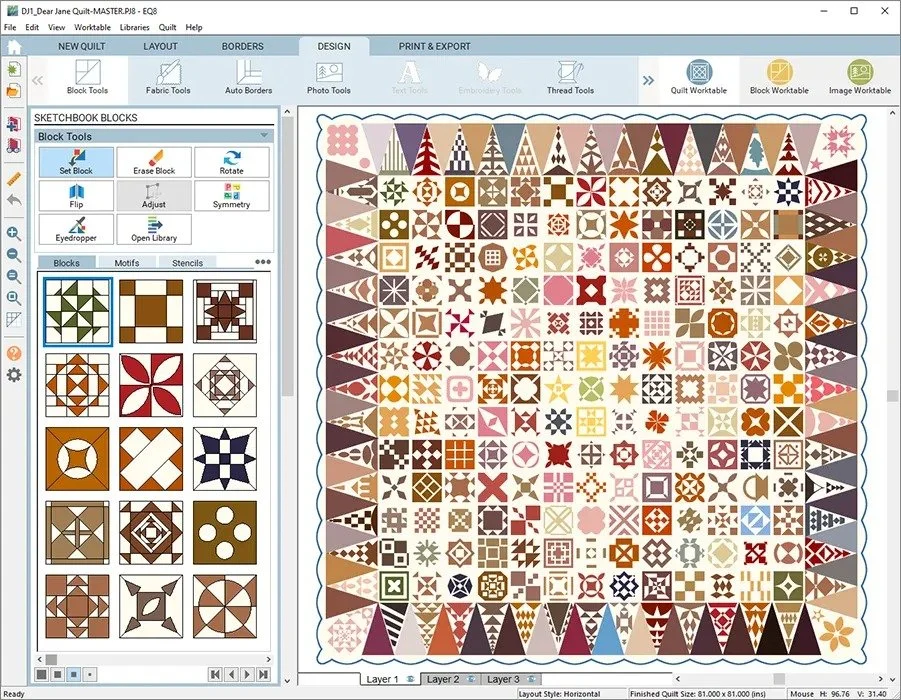
Task: Collapse the Block Tools section arrow
Action: point(264,136)
